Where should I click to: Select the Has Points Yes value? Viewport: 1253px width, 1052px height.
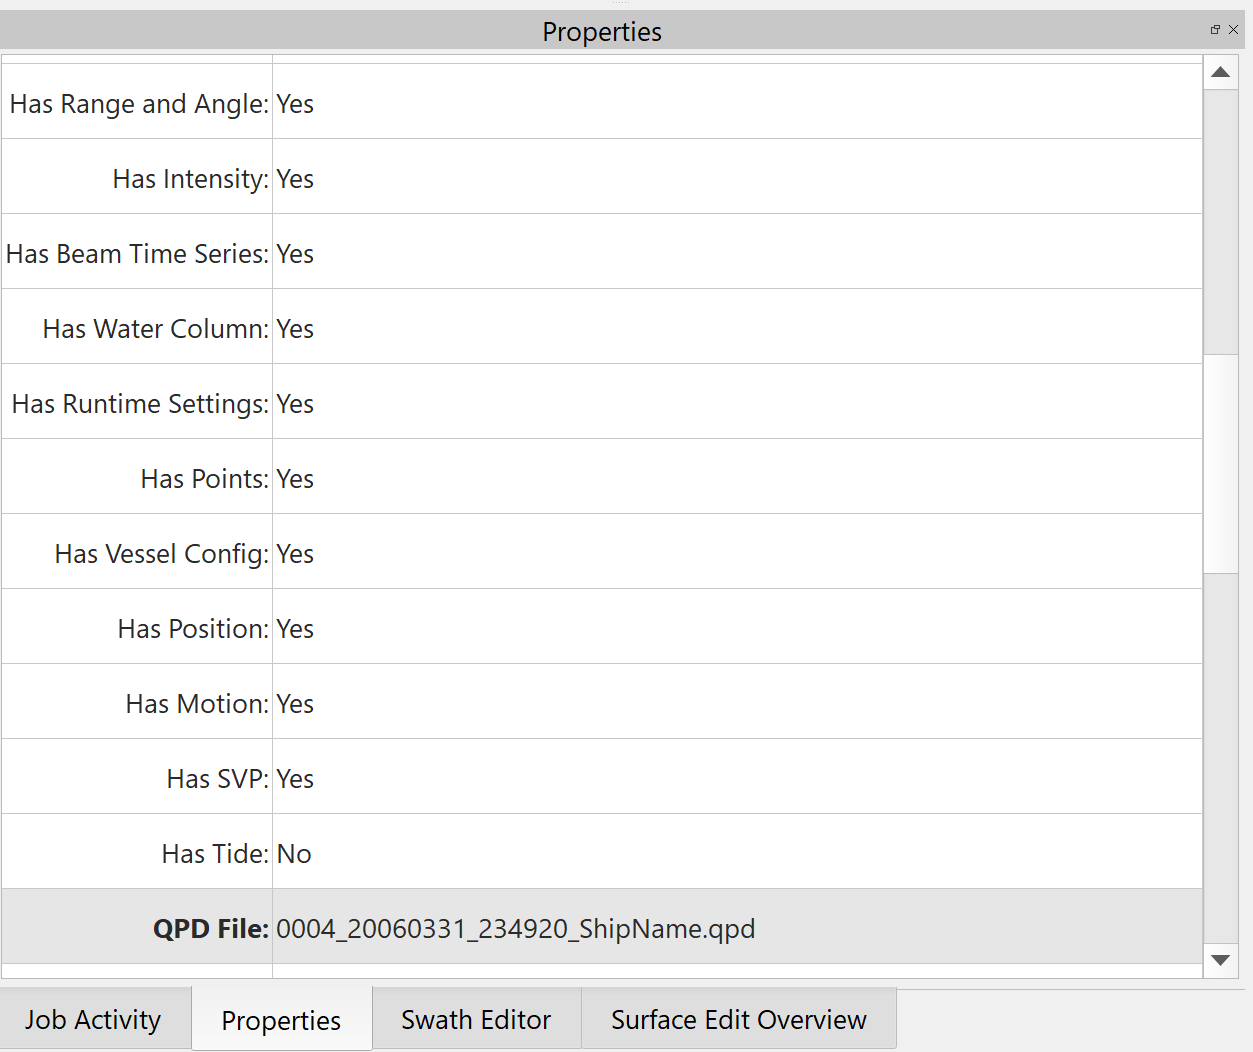click(295, 478)
